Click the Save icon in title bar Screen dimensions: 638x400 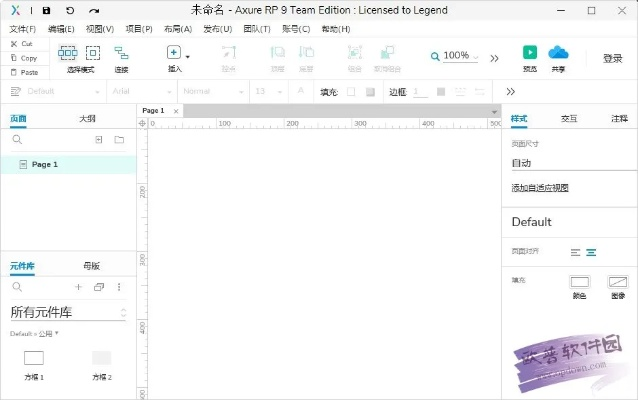(46, 10)
